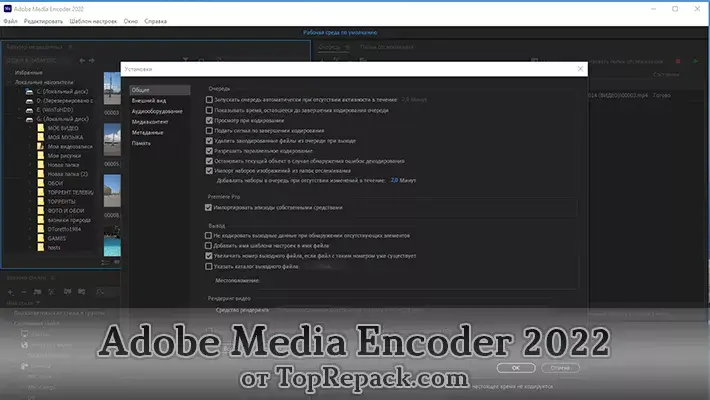Click the green start queue play icon
This screenshot has height=400, width=710.
[696, 61]
